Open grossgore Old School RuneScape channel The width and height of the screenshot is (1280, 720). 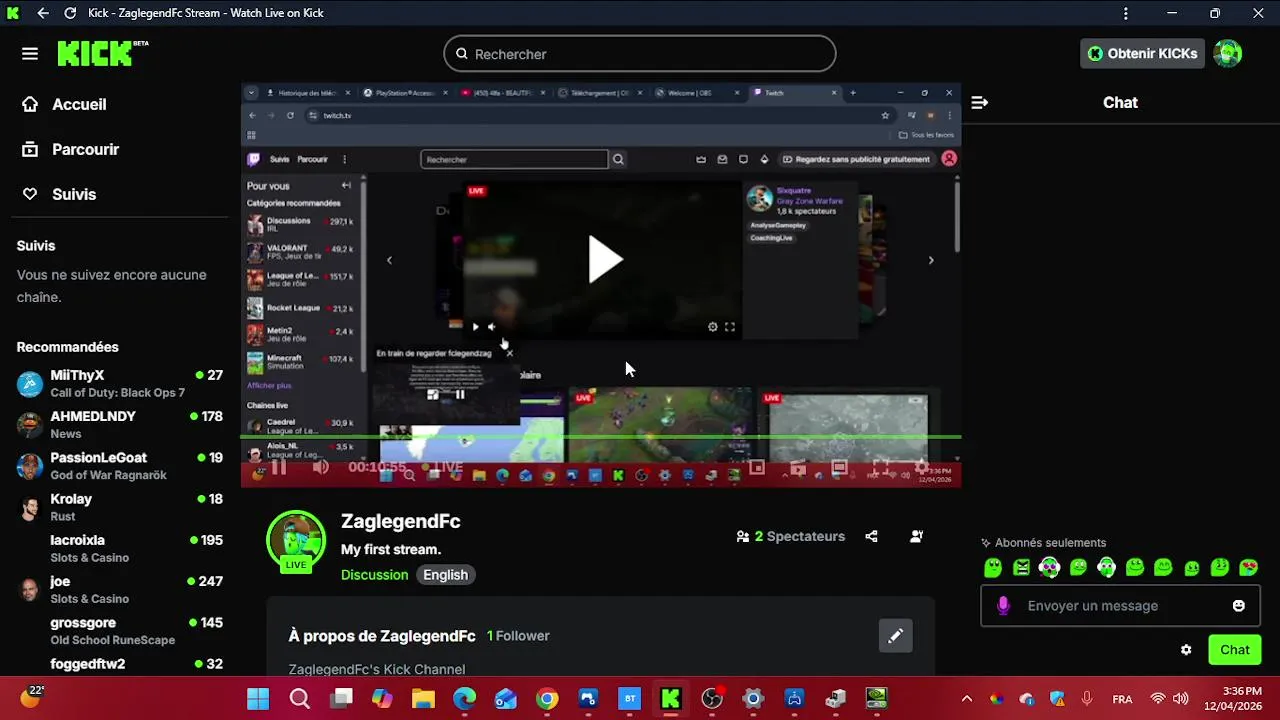120,630
